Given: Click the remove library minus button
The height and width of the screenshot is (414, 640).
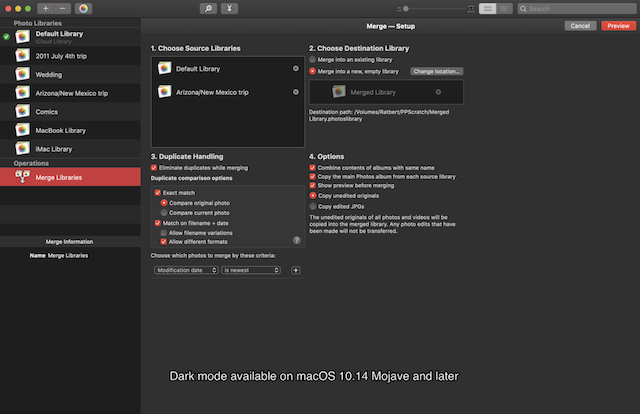Looking at the screenshot, I should (x=62, y=8).
